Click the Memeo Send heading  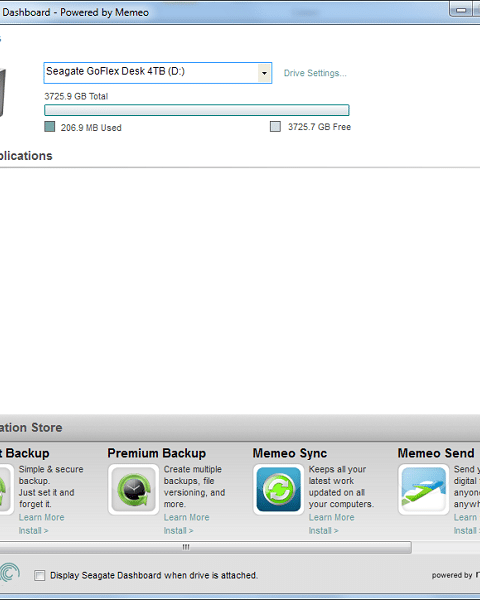pos(436,453)
